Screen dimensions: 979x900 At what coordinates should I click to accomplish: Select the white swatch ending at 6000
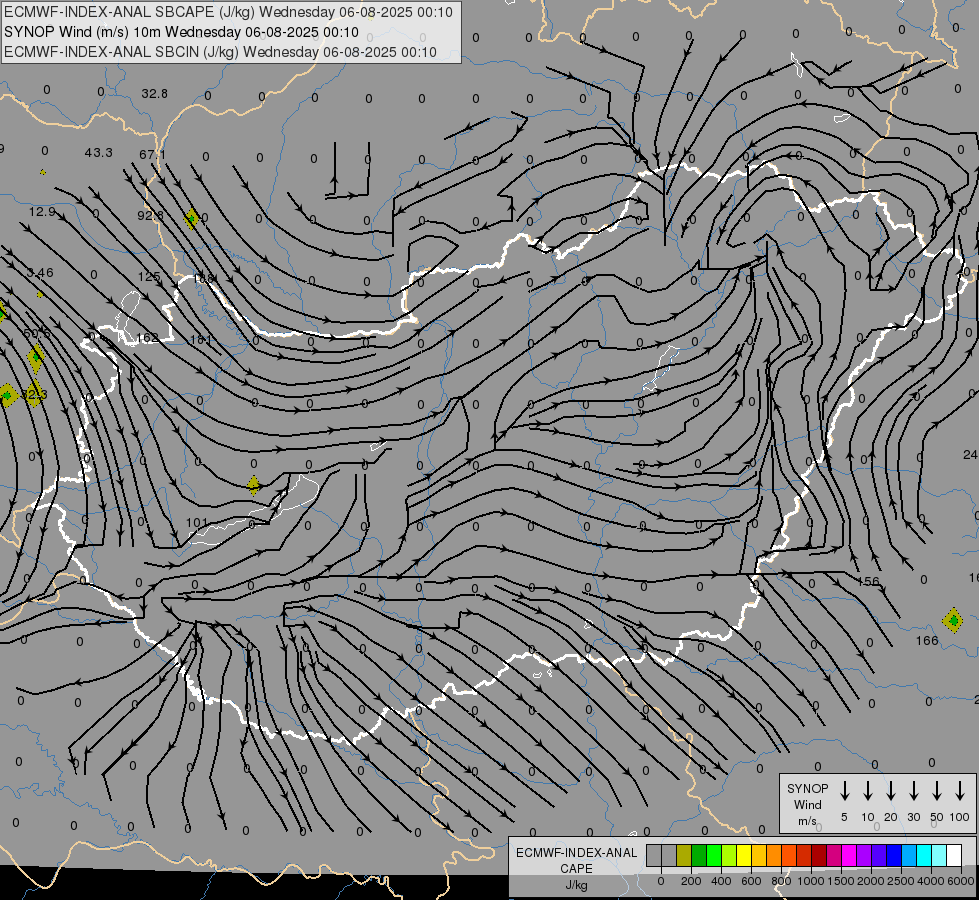tap(953, 855)
